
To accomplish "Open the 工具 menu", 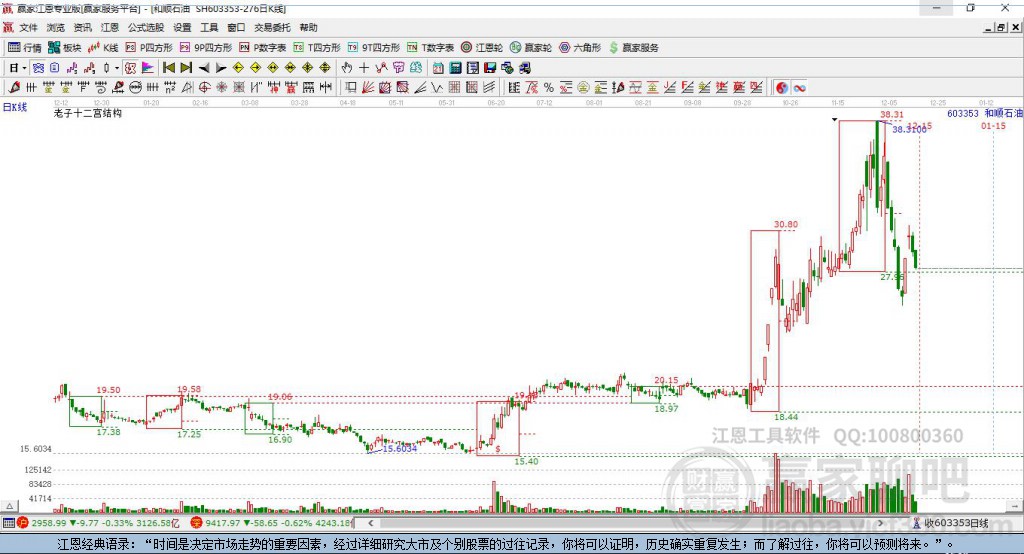I will tap(209, 27).
